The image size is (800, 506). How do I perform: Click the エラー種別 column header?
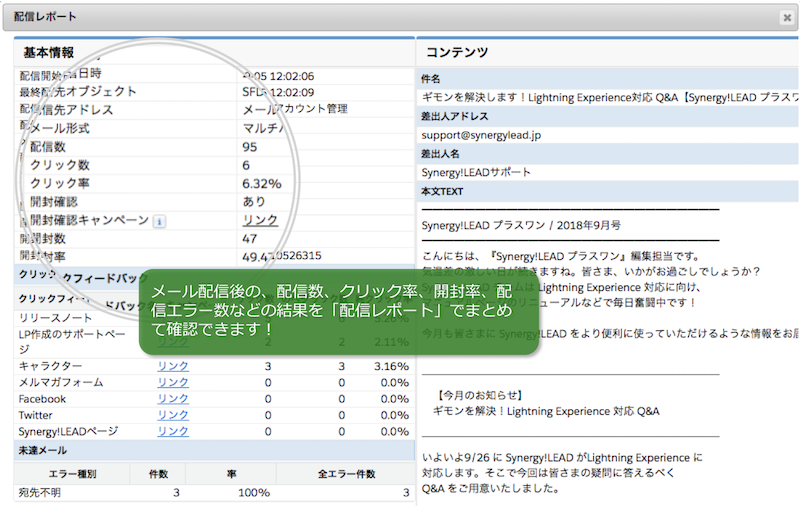[72, 474]
